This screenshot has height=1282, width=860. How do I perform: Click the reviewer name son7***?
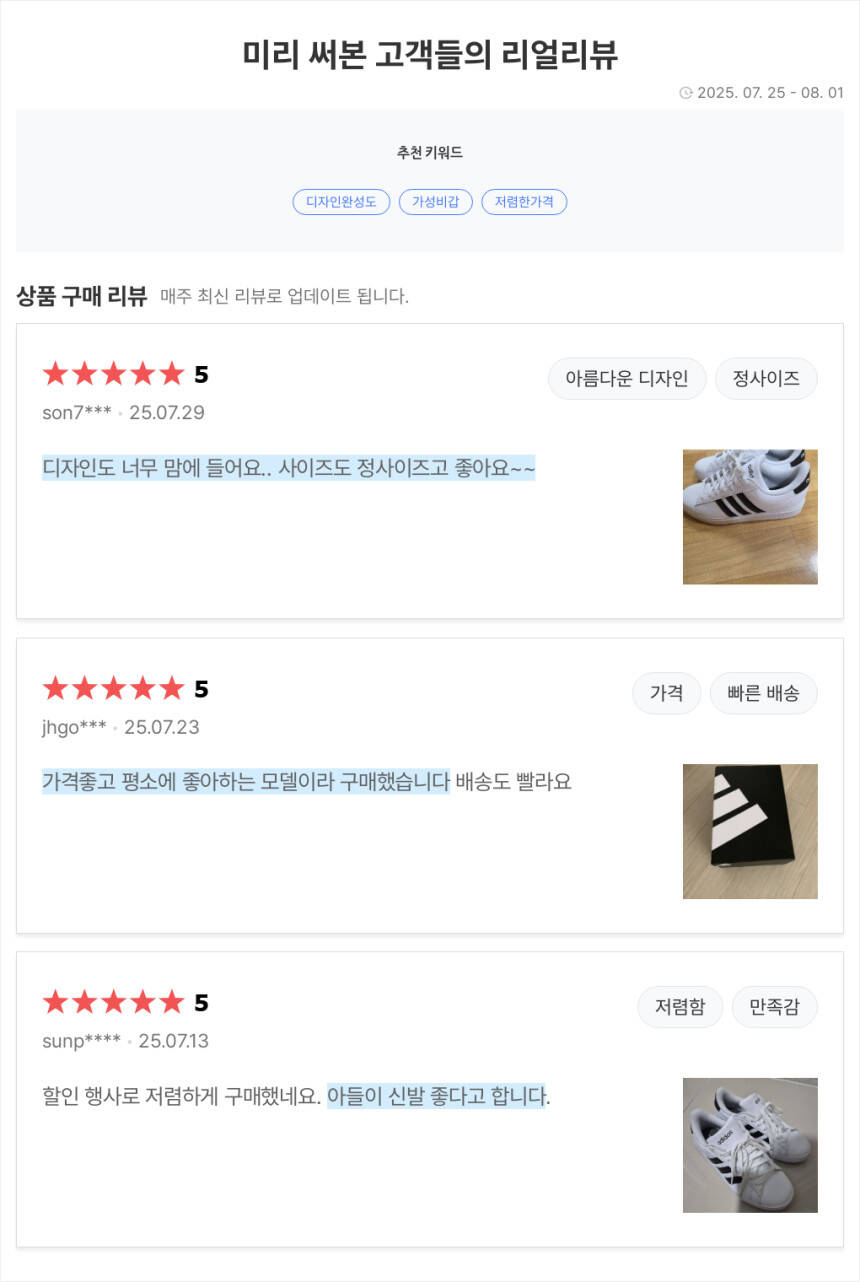tap(77, 413)
